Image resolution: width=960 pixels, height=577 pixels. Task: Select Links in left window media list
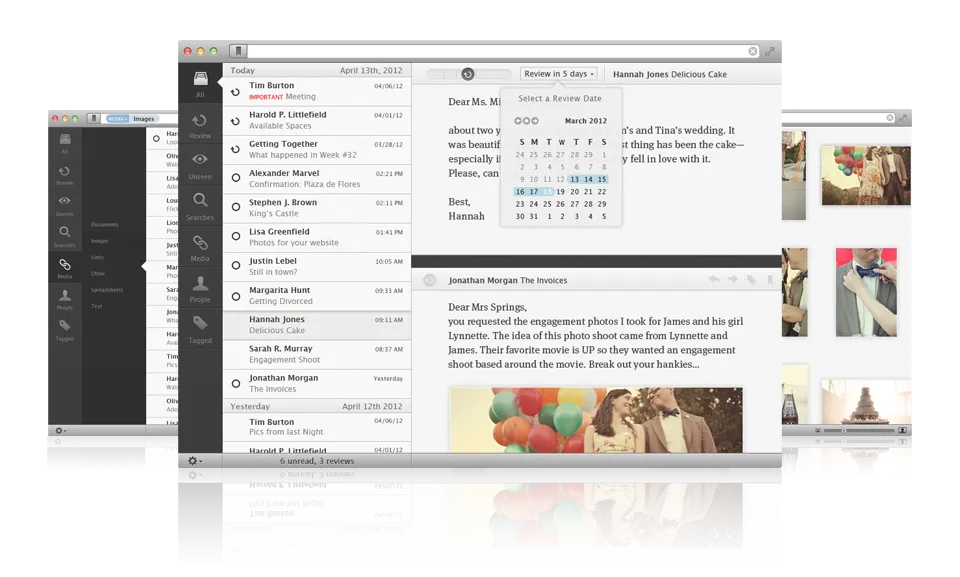point(97,257)
